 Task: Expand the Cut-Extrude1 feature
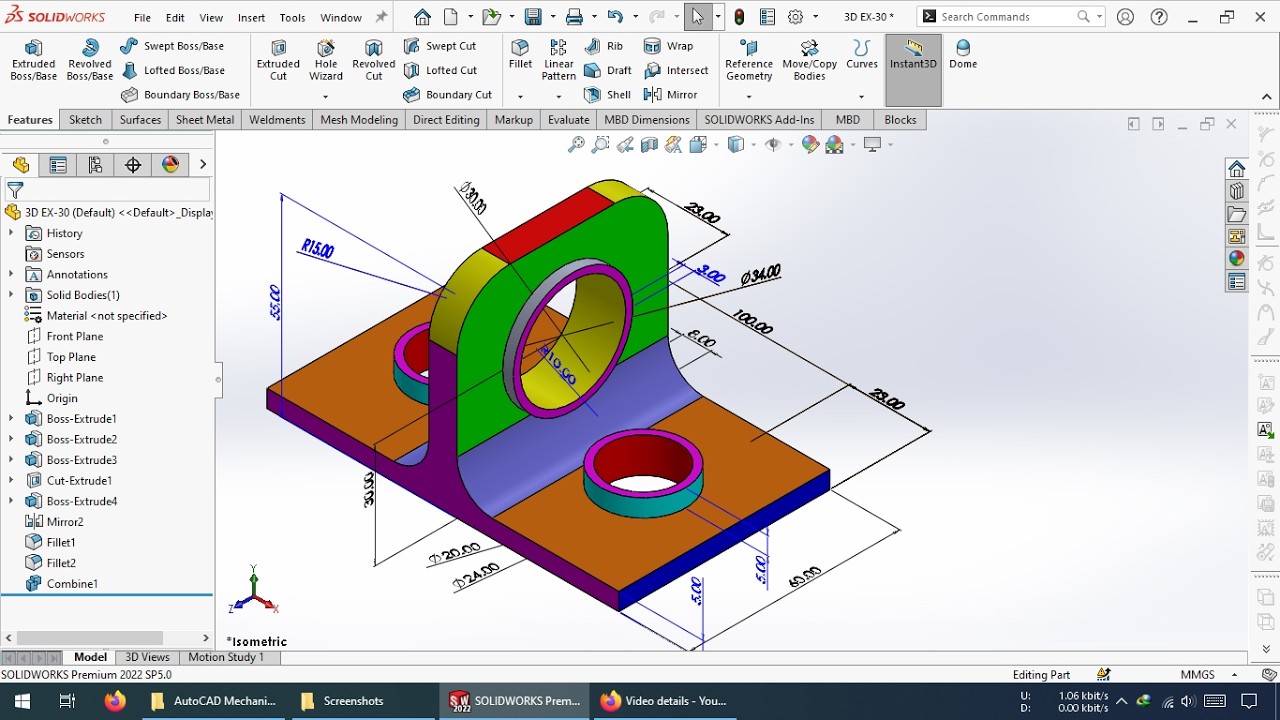[x=11, y=481]
